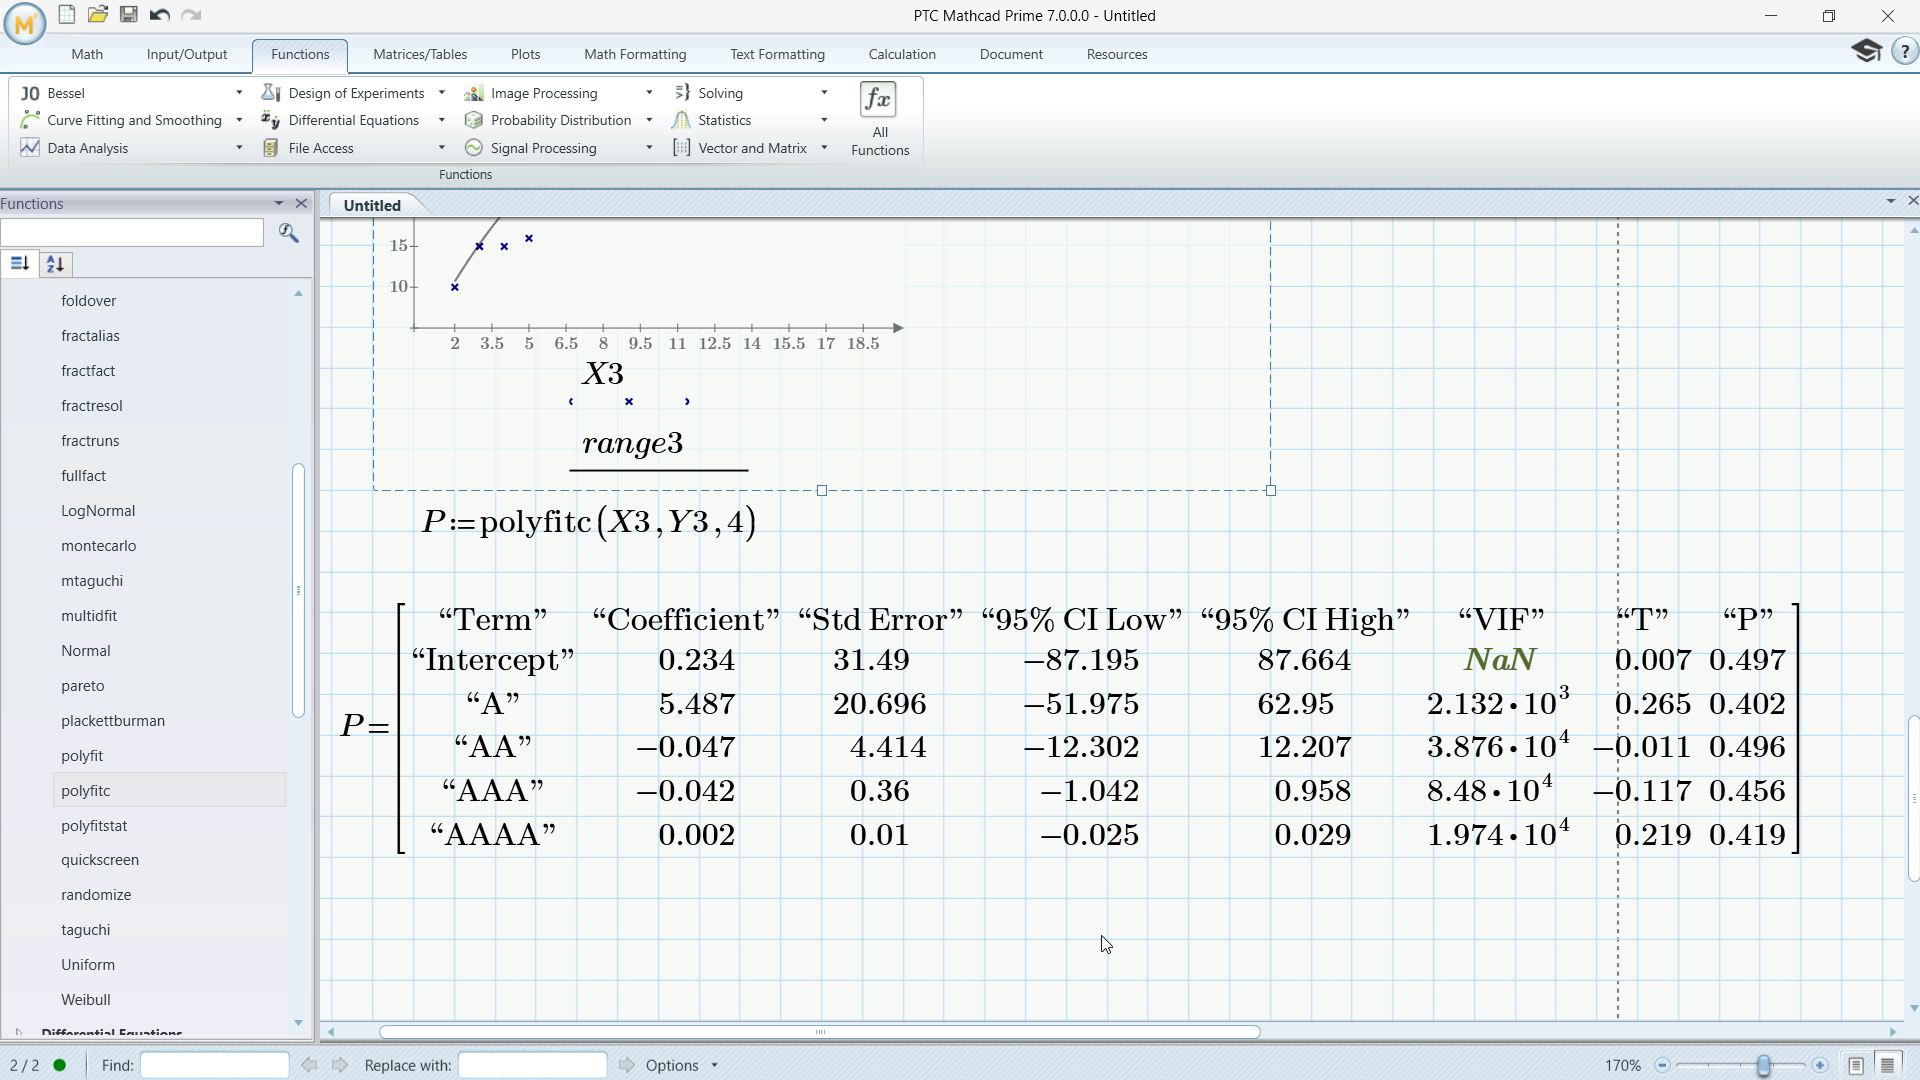
Task: Select polyfitc in the functions list
Action: (x=169, y=791)
